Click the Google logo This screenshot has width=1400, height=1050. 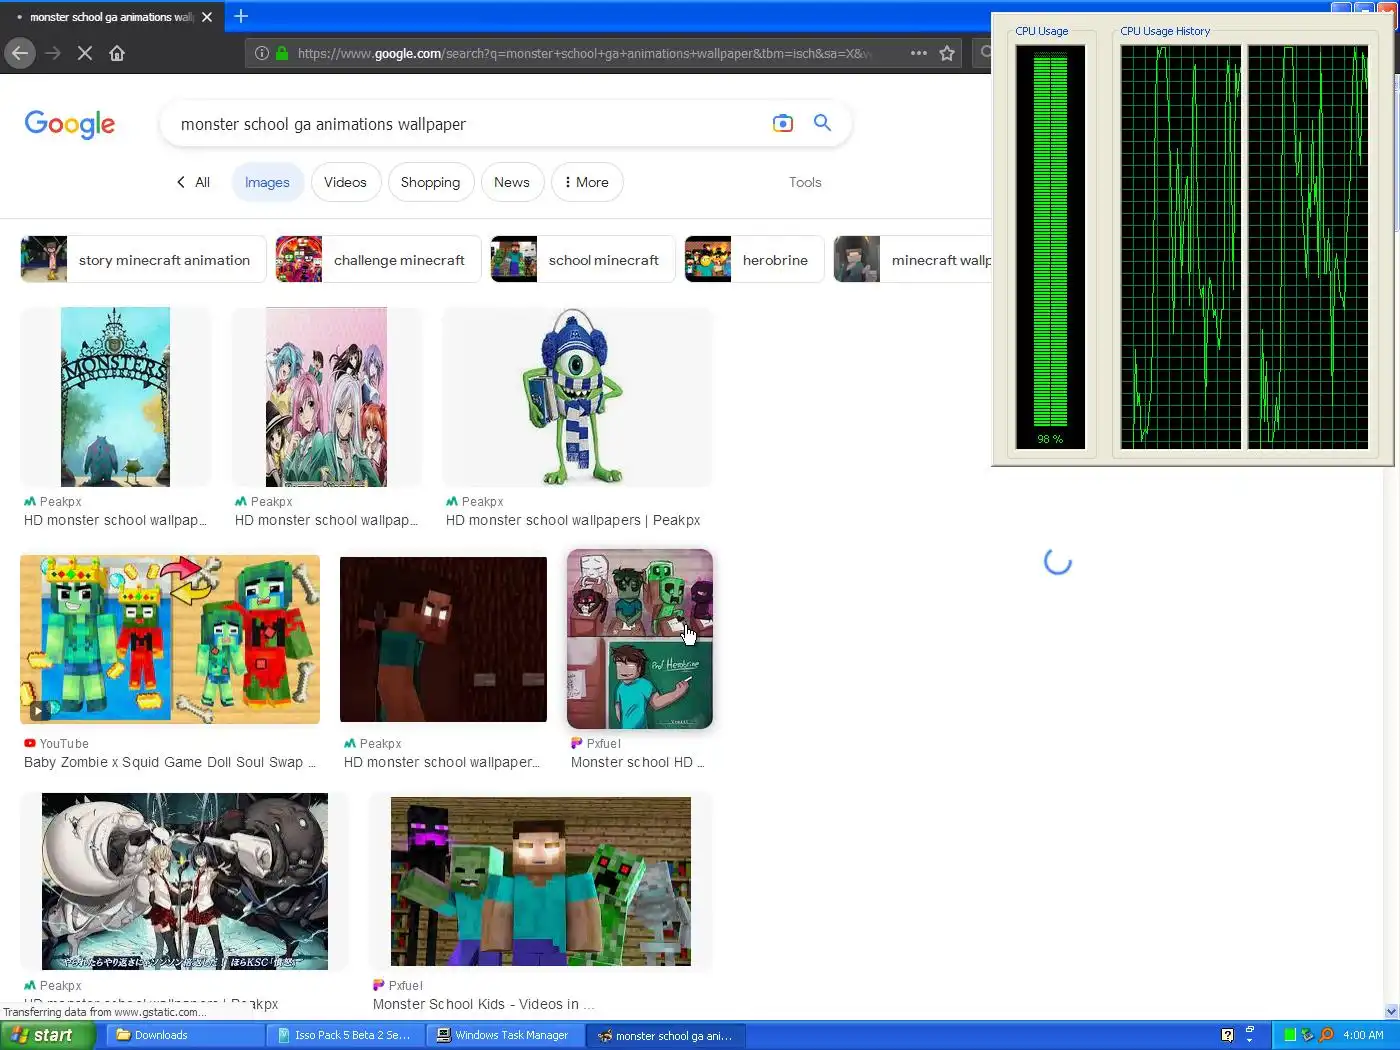(70, 124)
